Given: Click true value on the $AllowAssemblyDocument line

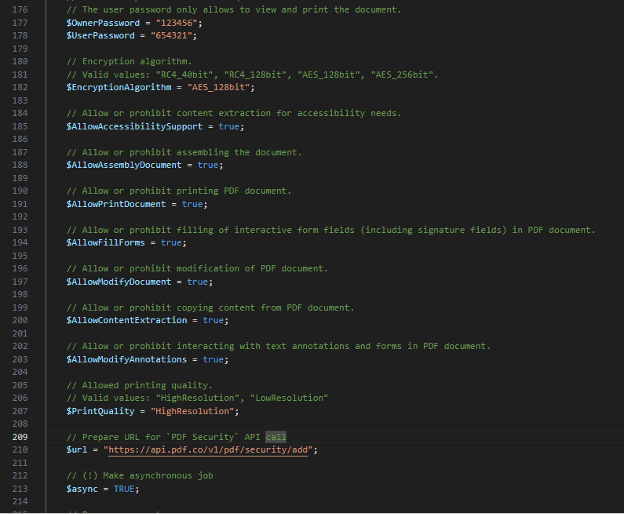Looking at the screenshot, I should [208, 165].
